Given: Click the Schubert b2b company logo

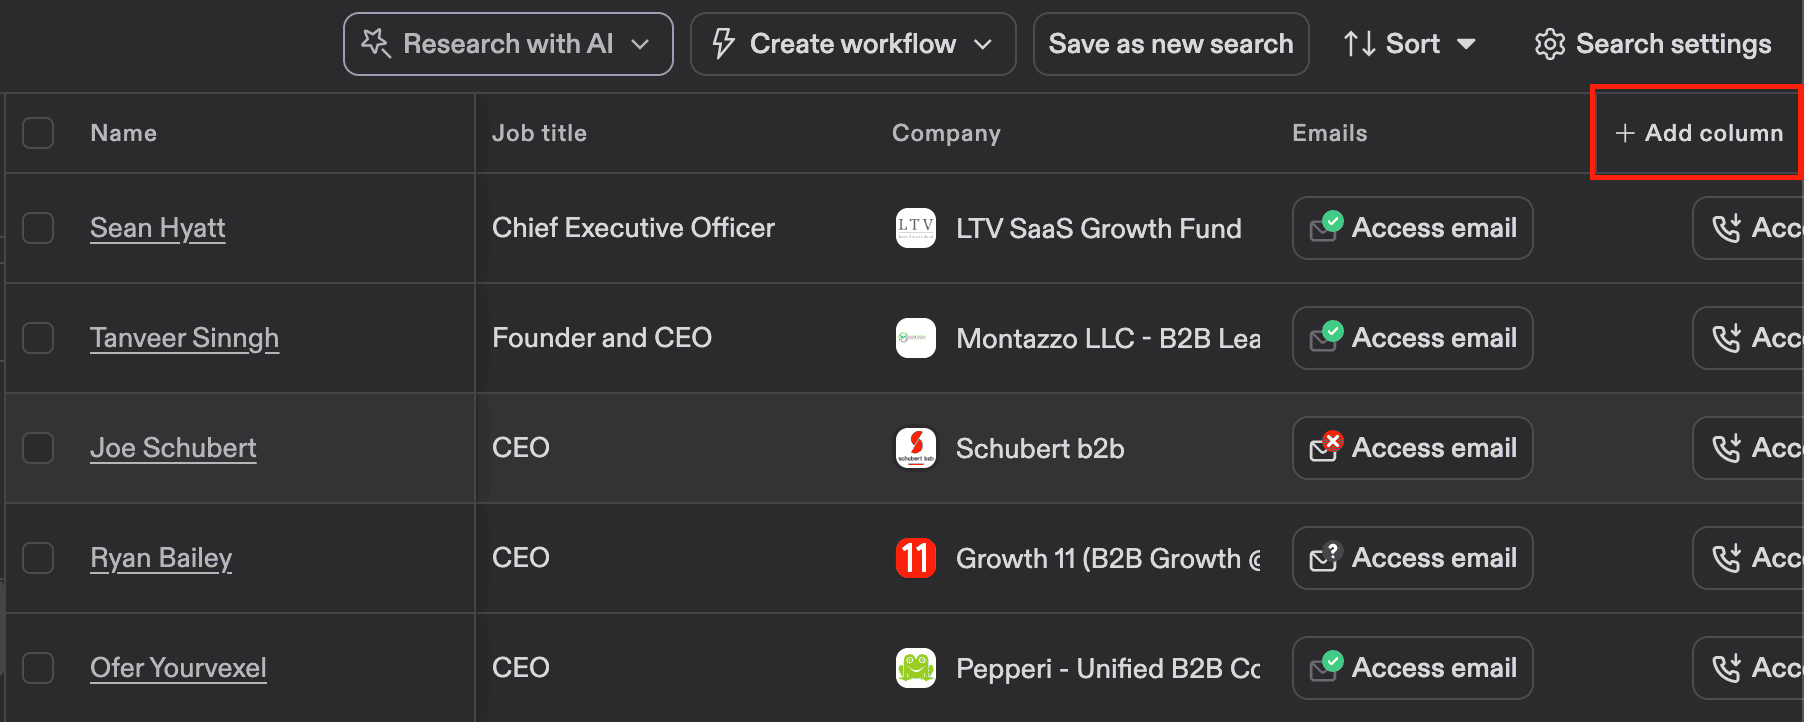Looking at the screenshot, I should point(915,448).
